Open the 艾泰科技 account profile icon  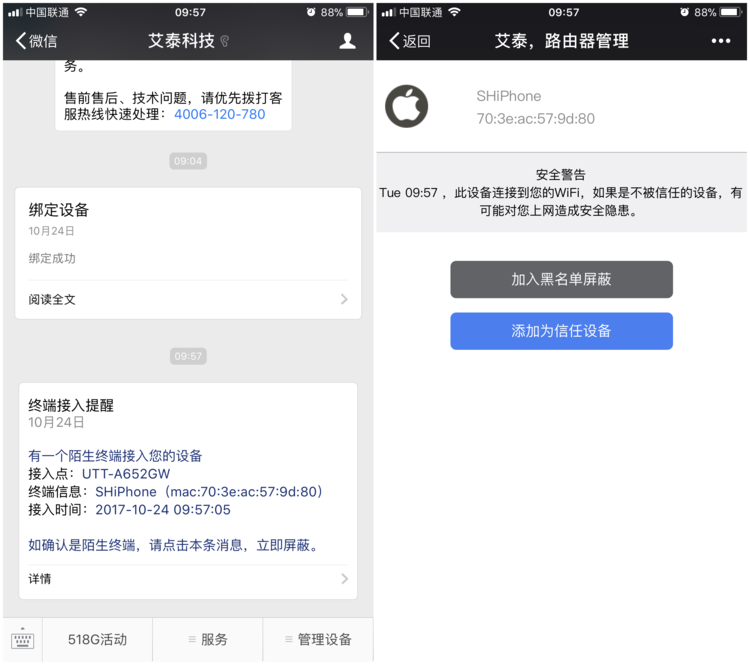(x=347, y=41)
